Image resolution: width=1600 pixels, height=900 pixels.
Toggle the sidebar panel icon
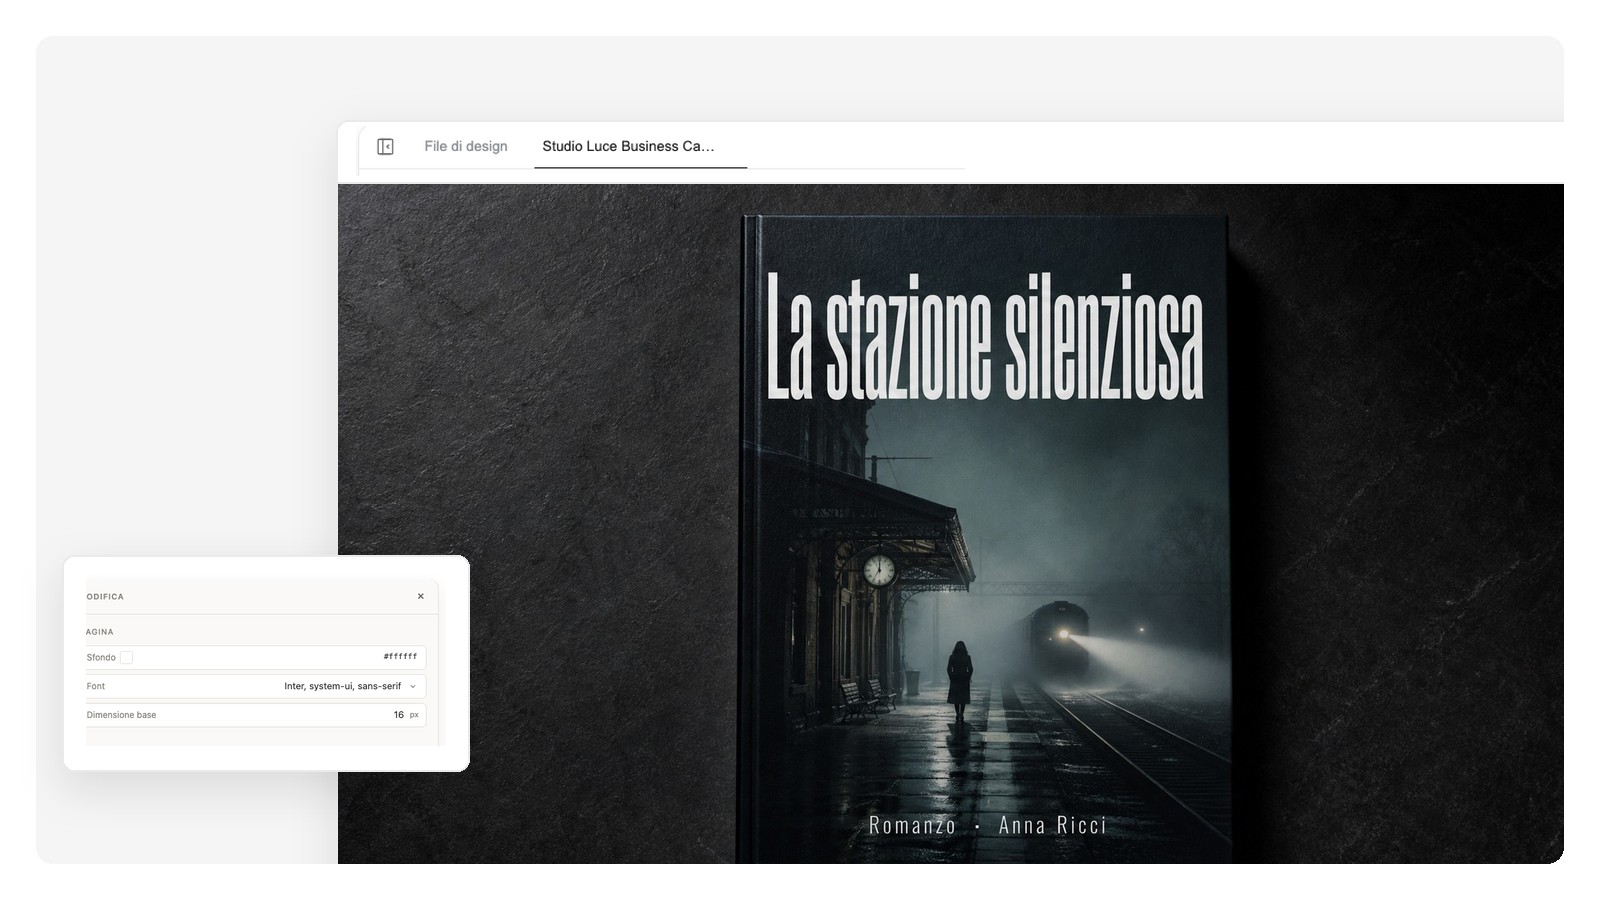[x=385, y=147]
